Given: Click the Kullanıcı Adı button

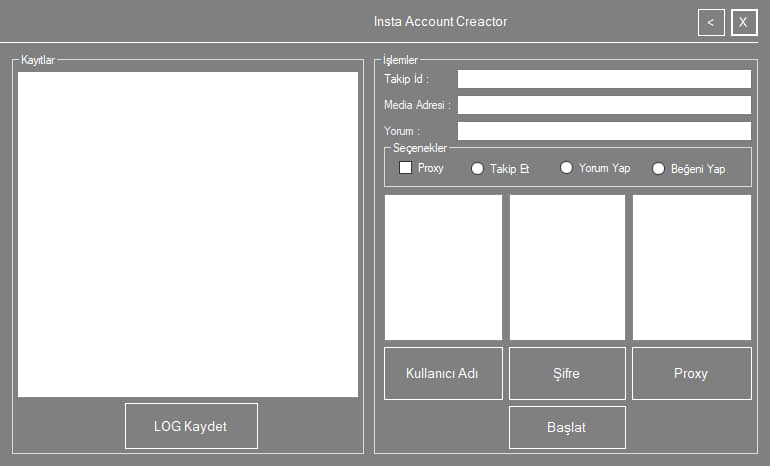Looking at the screenshot, I should 443,374.
